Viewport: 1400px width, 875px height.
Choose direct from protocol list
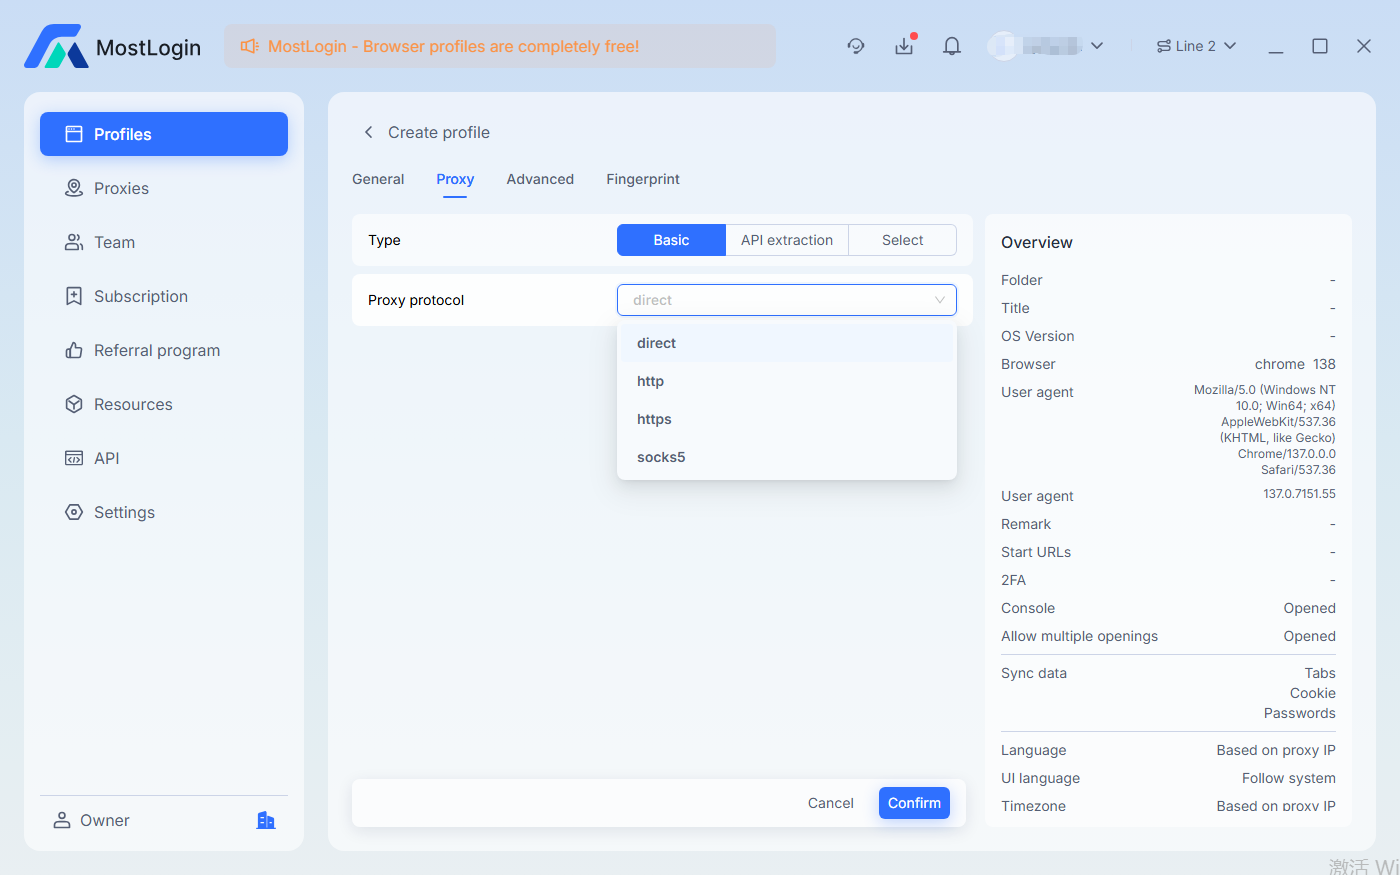pos(787,343)
